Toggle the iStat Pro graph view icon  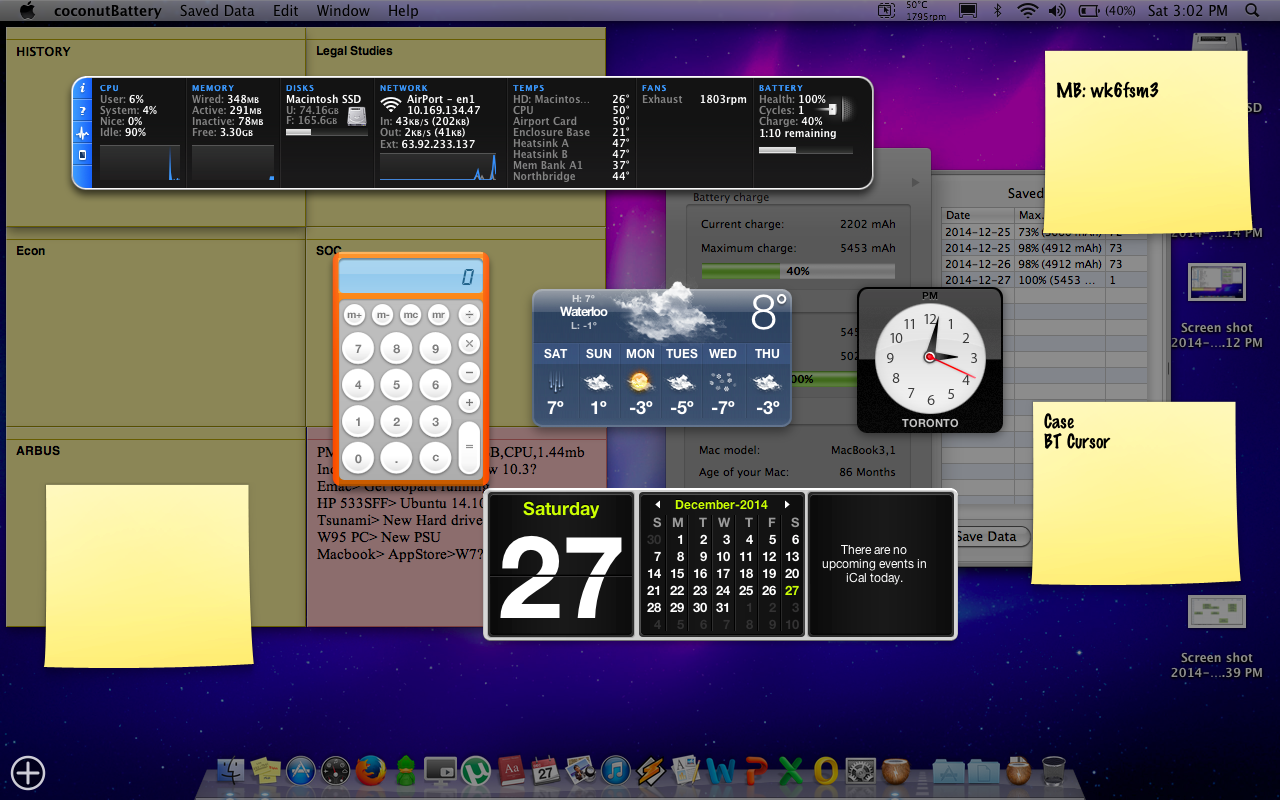pos(83,131)
